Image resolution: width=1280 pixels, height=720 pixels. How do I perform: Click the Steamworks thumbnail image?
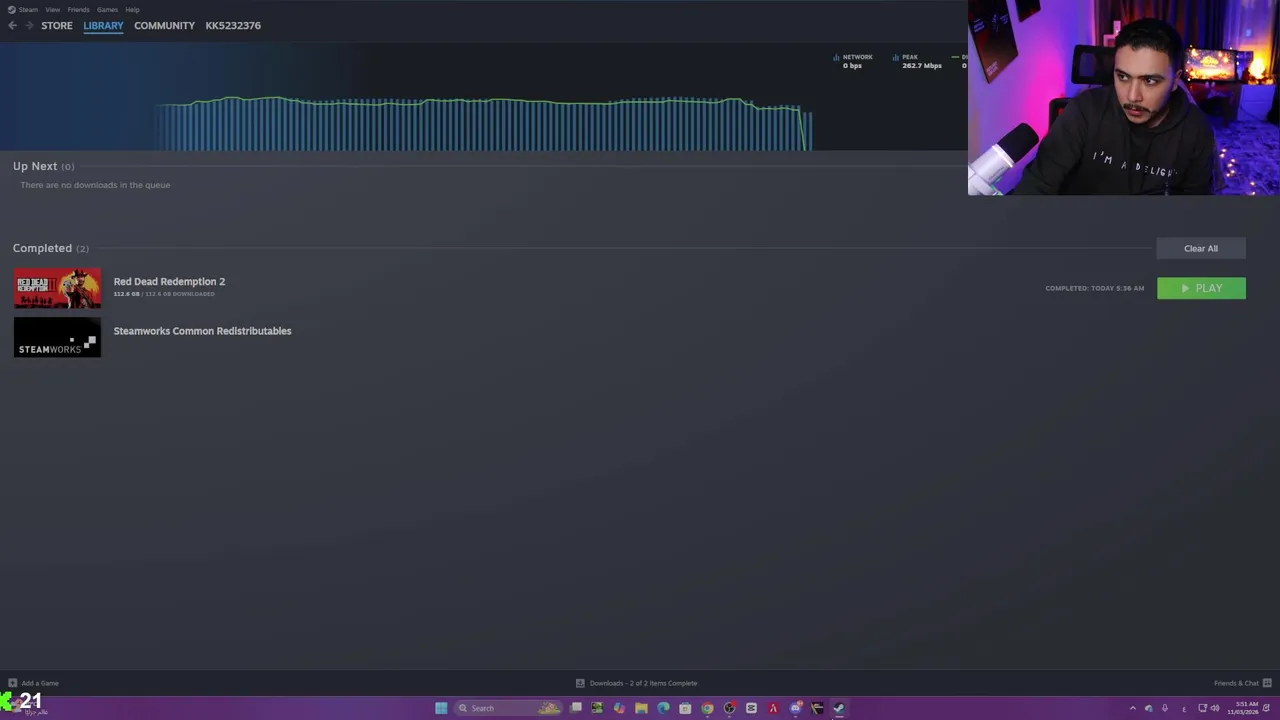[x=57, y=338]
